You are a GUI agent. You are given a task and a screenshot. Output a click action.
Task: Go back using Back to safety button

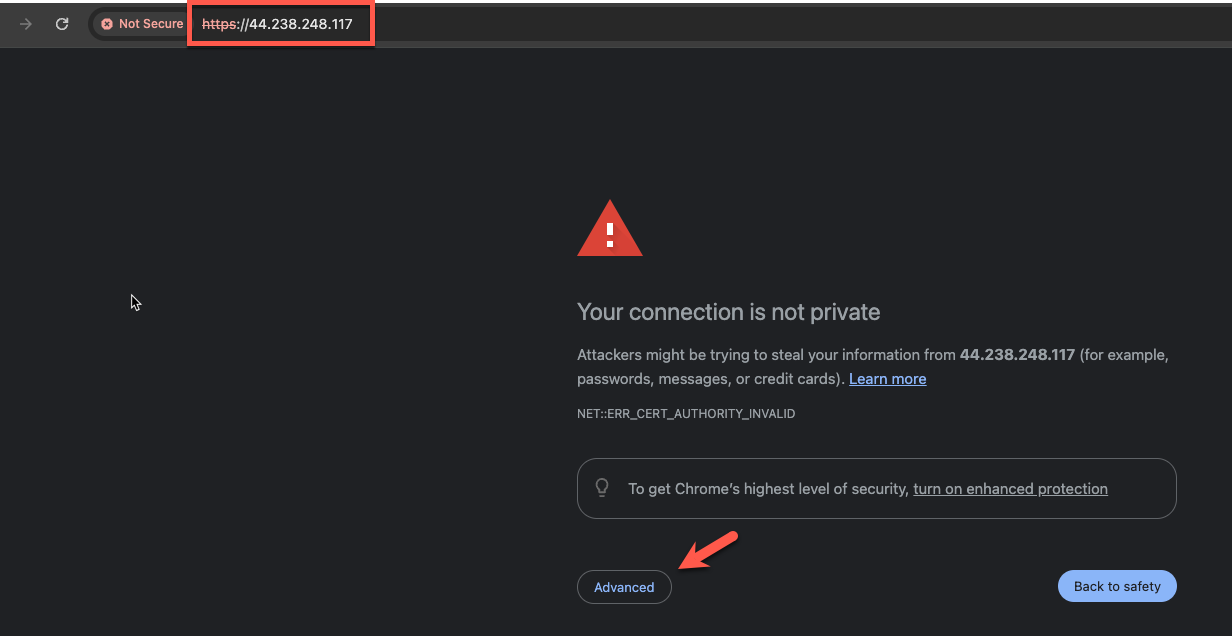click(x=1117, y=586)
